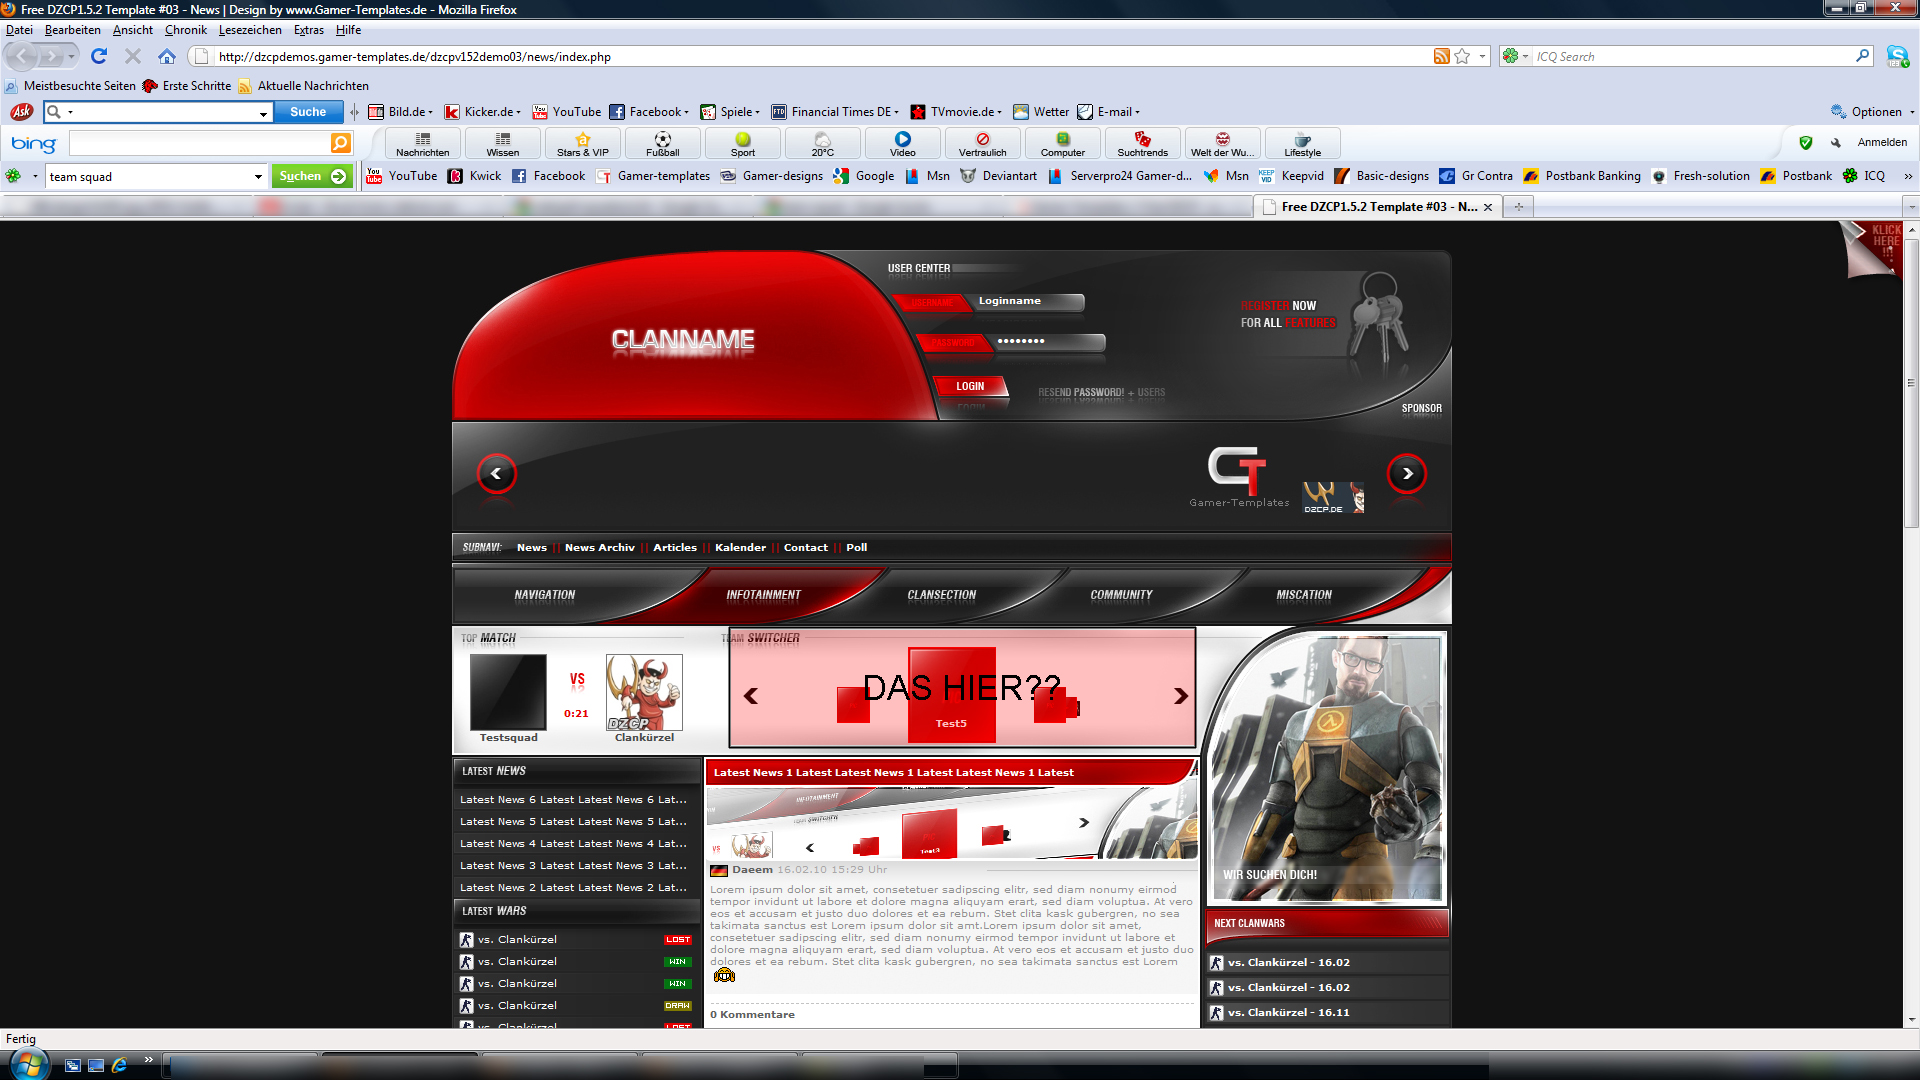The image size is (1920, 1080).
Task: Open the Gamer-templates bookmark
Action: tap(653, 176)
